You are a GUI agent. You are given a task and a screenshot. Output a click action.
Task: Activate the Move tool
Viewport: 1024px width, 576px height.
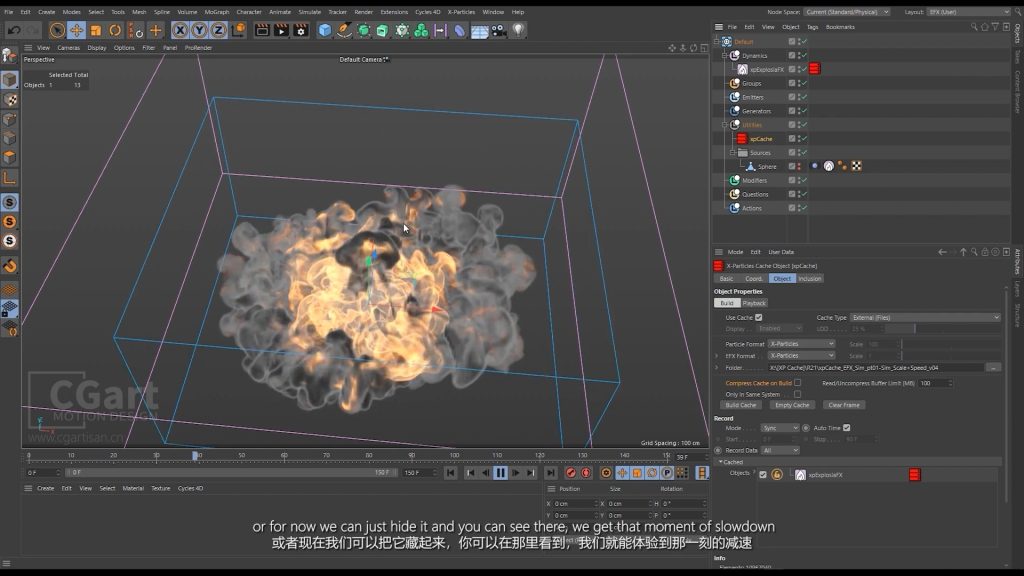point(76,30)
